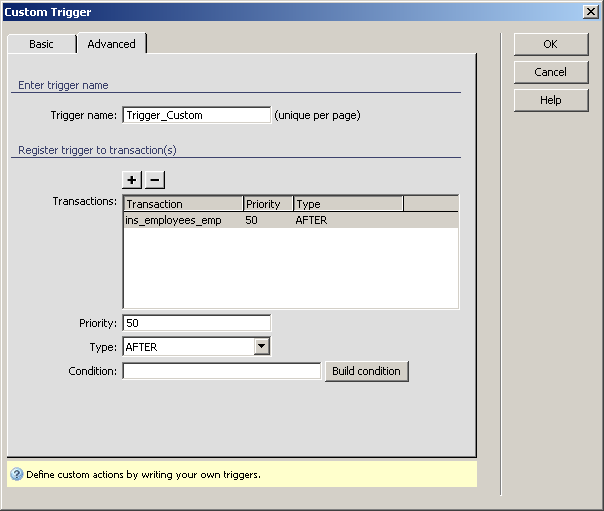The image size is (604, 511).
Task: Click the Priority column header
Action: 267,204
